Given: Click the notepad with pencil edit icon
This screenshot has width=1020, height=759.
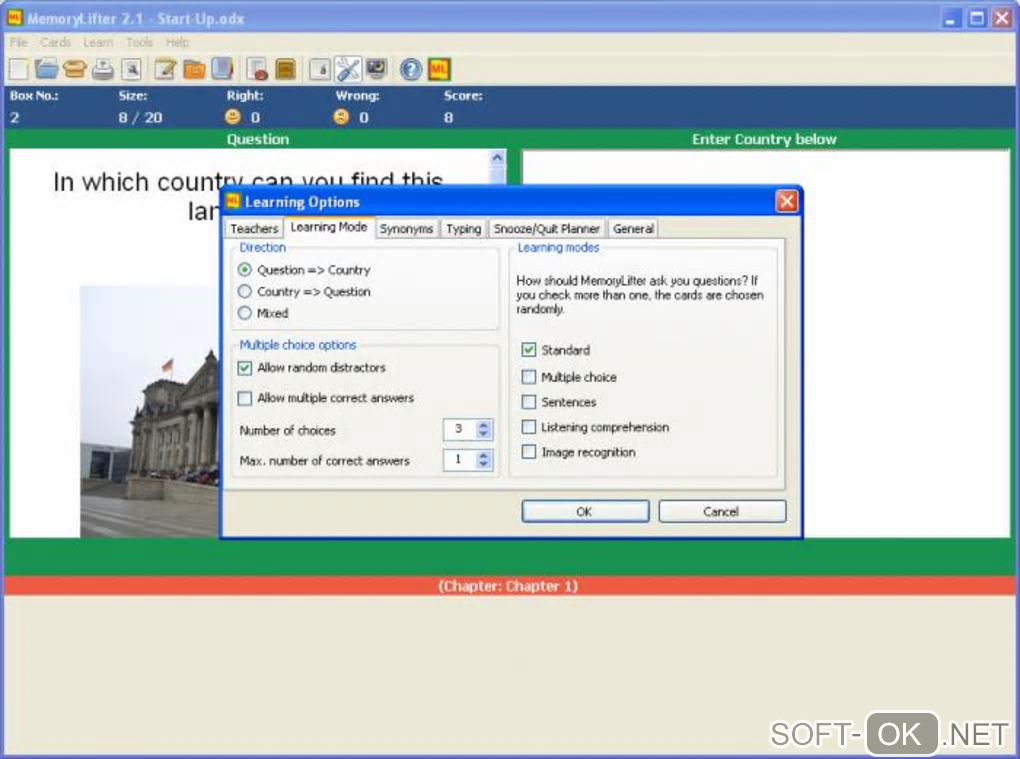Looking at the screenshot, I should pos(165,69).
